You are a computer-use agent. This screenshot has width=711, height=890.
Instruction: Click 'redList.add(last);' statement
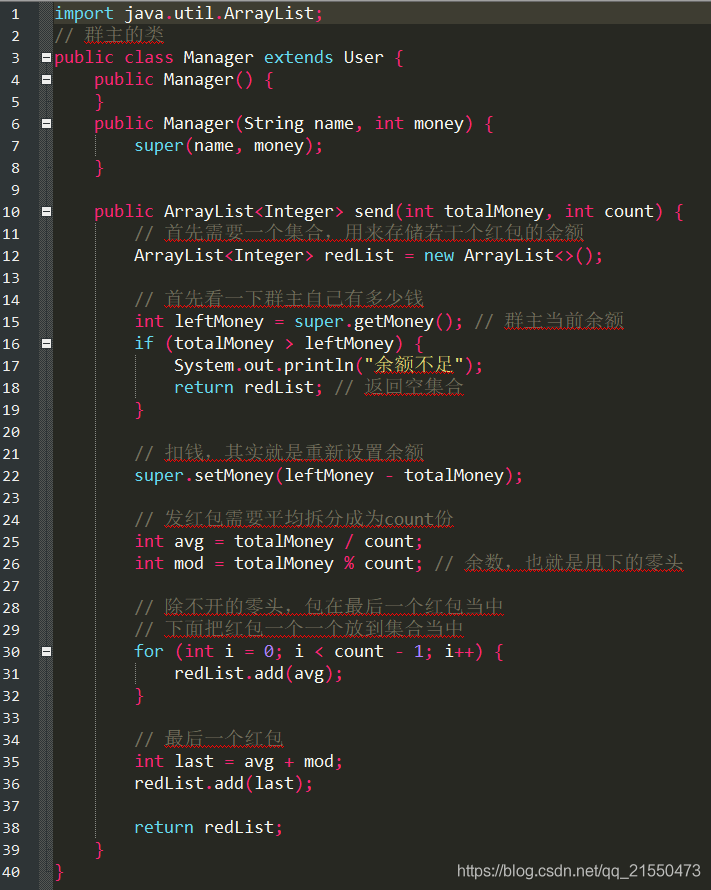[x=224, y=784]
